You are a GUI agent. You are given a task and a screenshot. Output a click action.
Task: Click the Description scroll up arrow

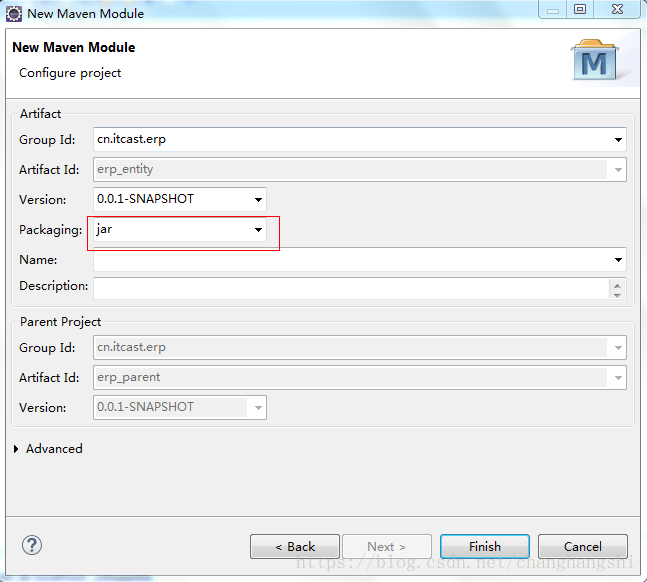(617, 285)
